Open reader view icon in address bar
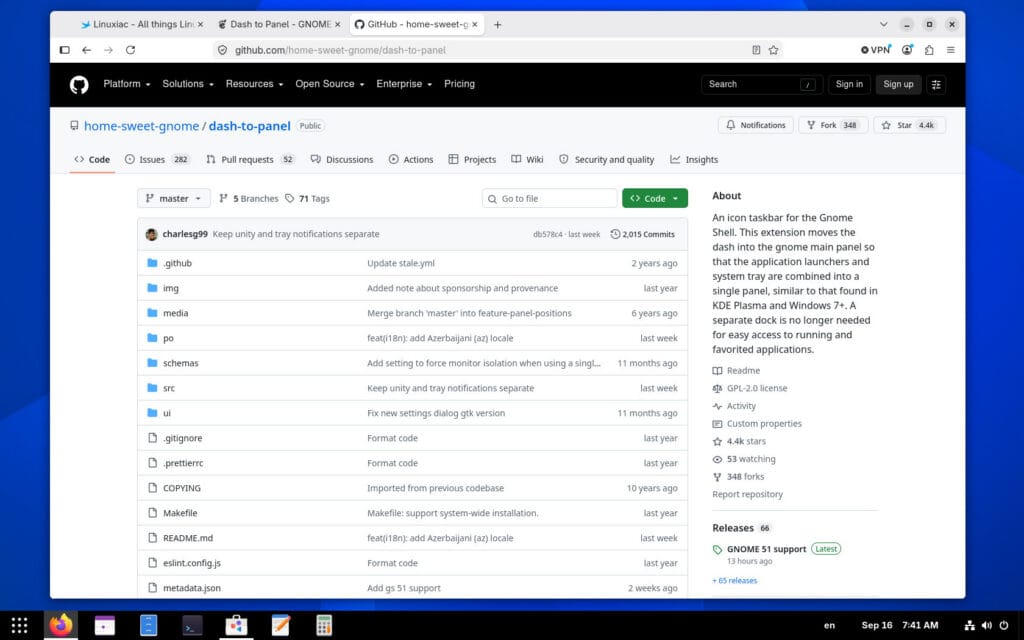1024x640 pixels. [756, 50]
